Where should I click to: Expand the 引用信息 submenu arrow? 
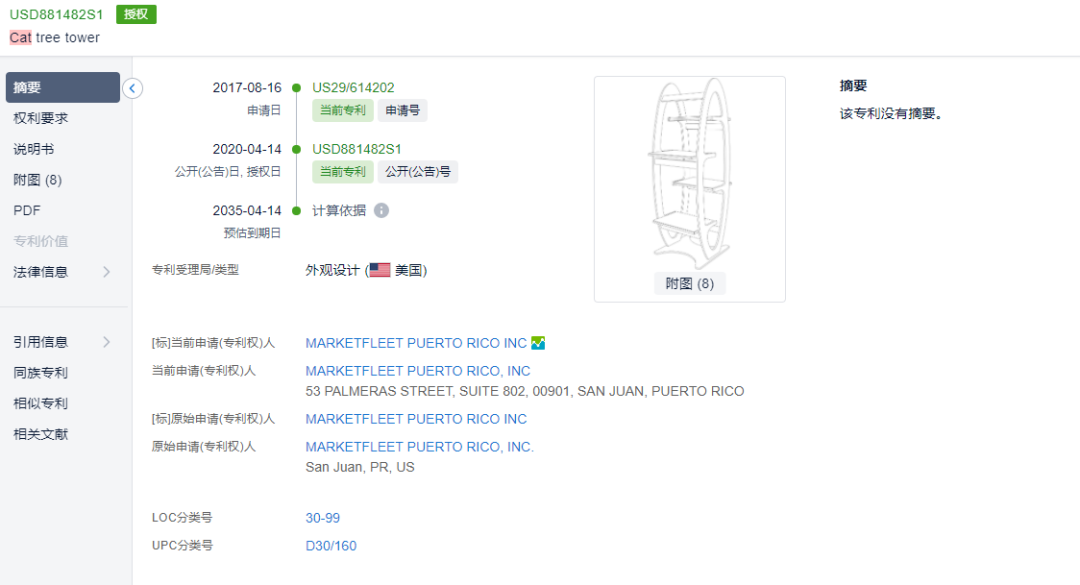click(x=107, y=342)
